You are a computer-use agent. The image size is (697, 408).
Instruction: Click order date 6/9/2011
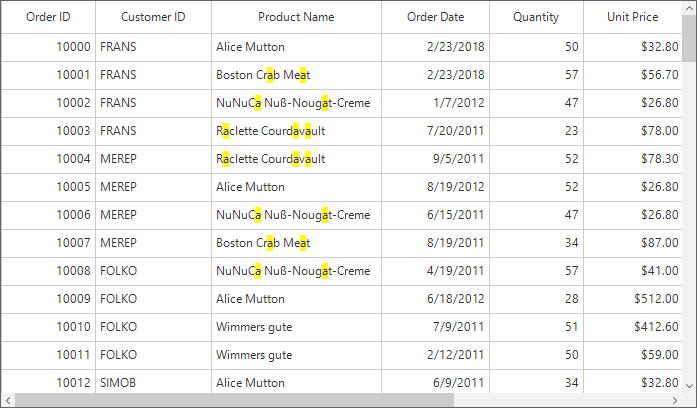coord(459,383)
